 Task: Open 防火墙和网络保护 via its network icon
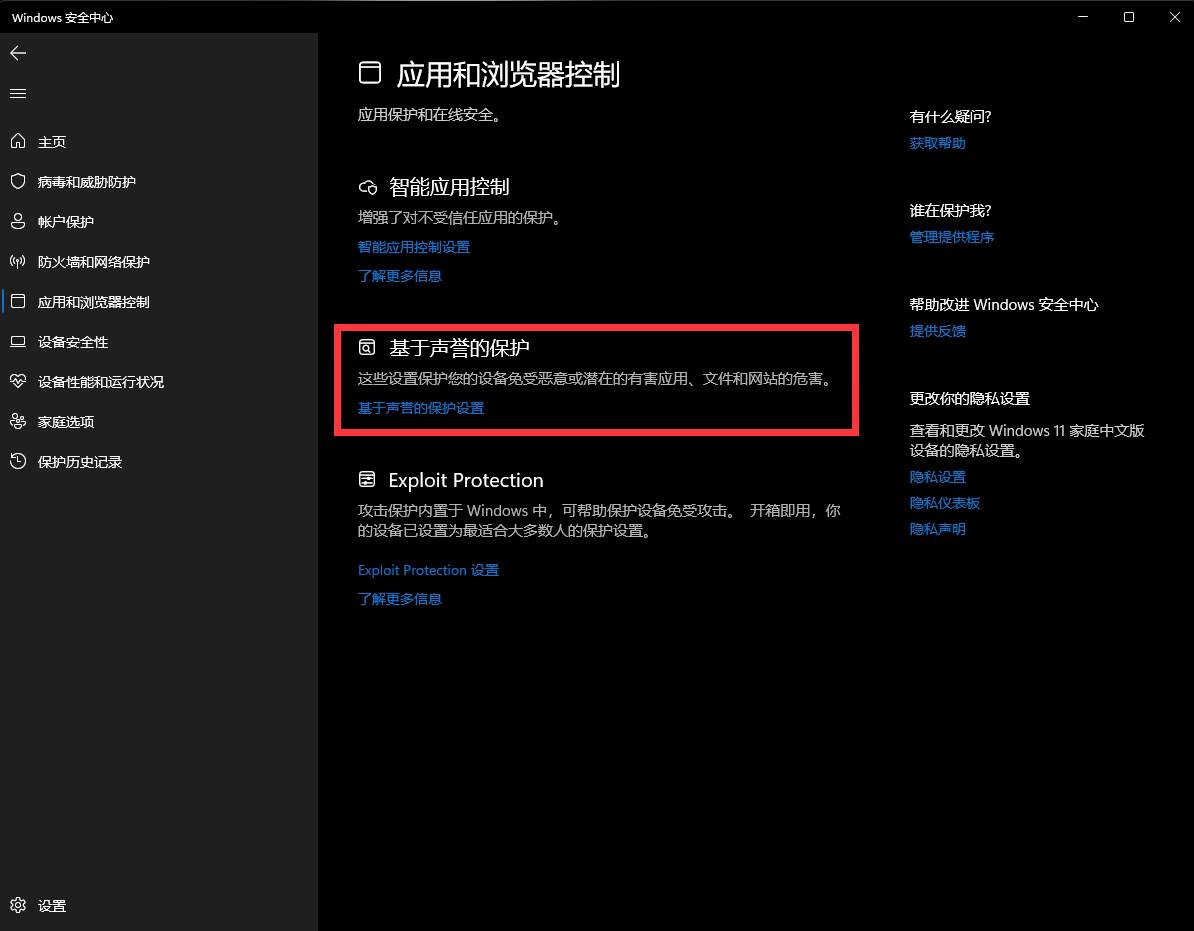tap(18, 261)
